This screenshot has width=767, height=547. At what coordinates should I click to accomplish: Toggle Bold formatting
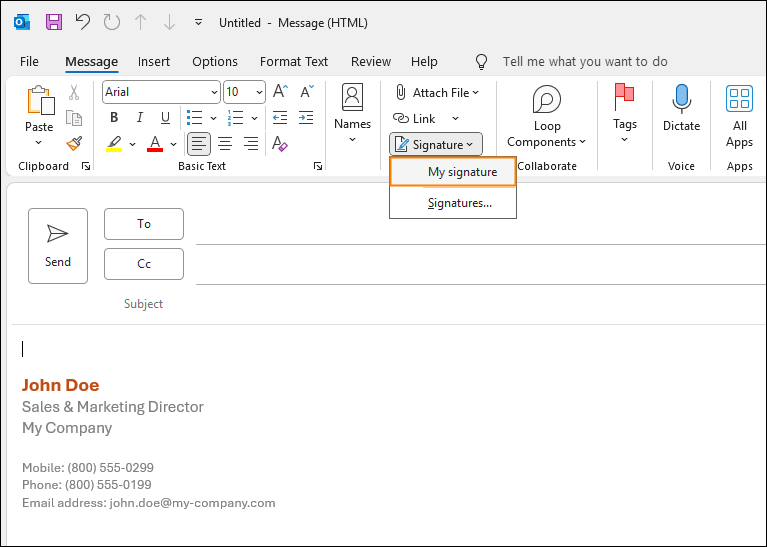tap(114, 117)
